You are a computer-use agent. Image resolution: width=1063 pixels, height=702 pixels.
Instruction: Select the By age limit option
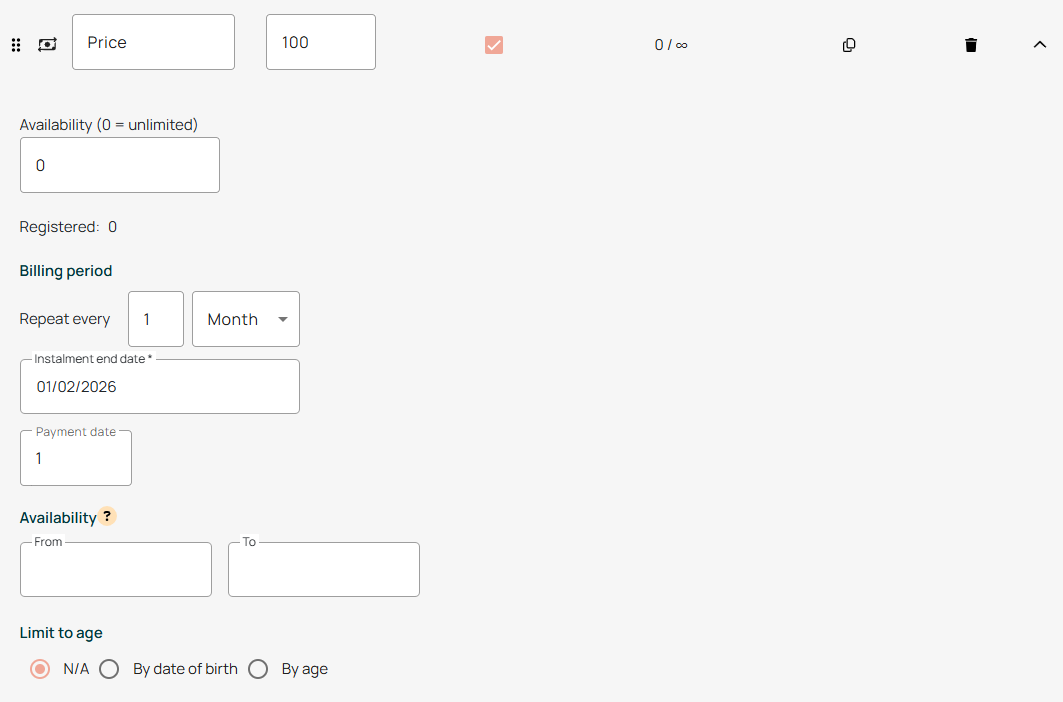258,669
